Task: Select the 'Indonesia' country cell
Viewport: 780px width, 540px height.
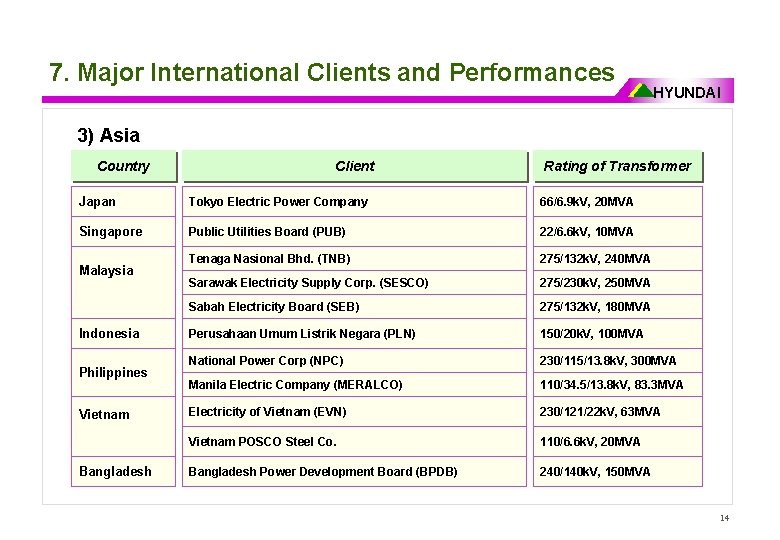Action: coord(123,334)
